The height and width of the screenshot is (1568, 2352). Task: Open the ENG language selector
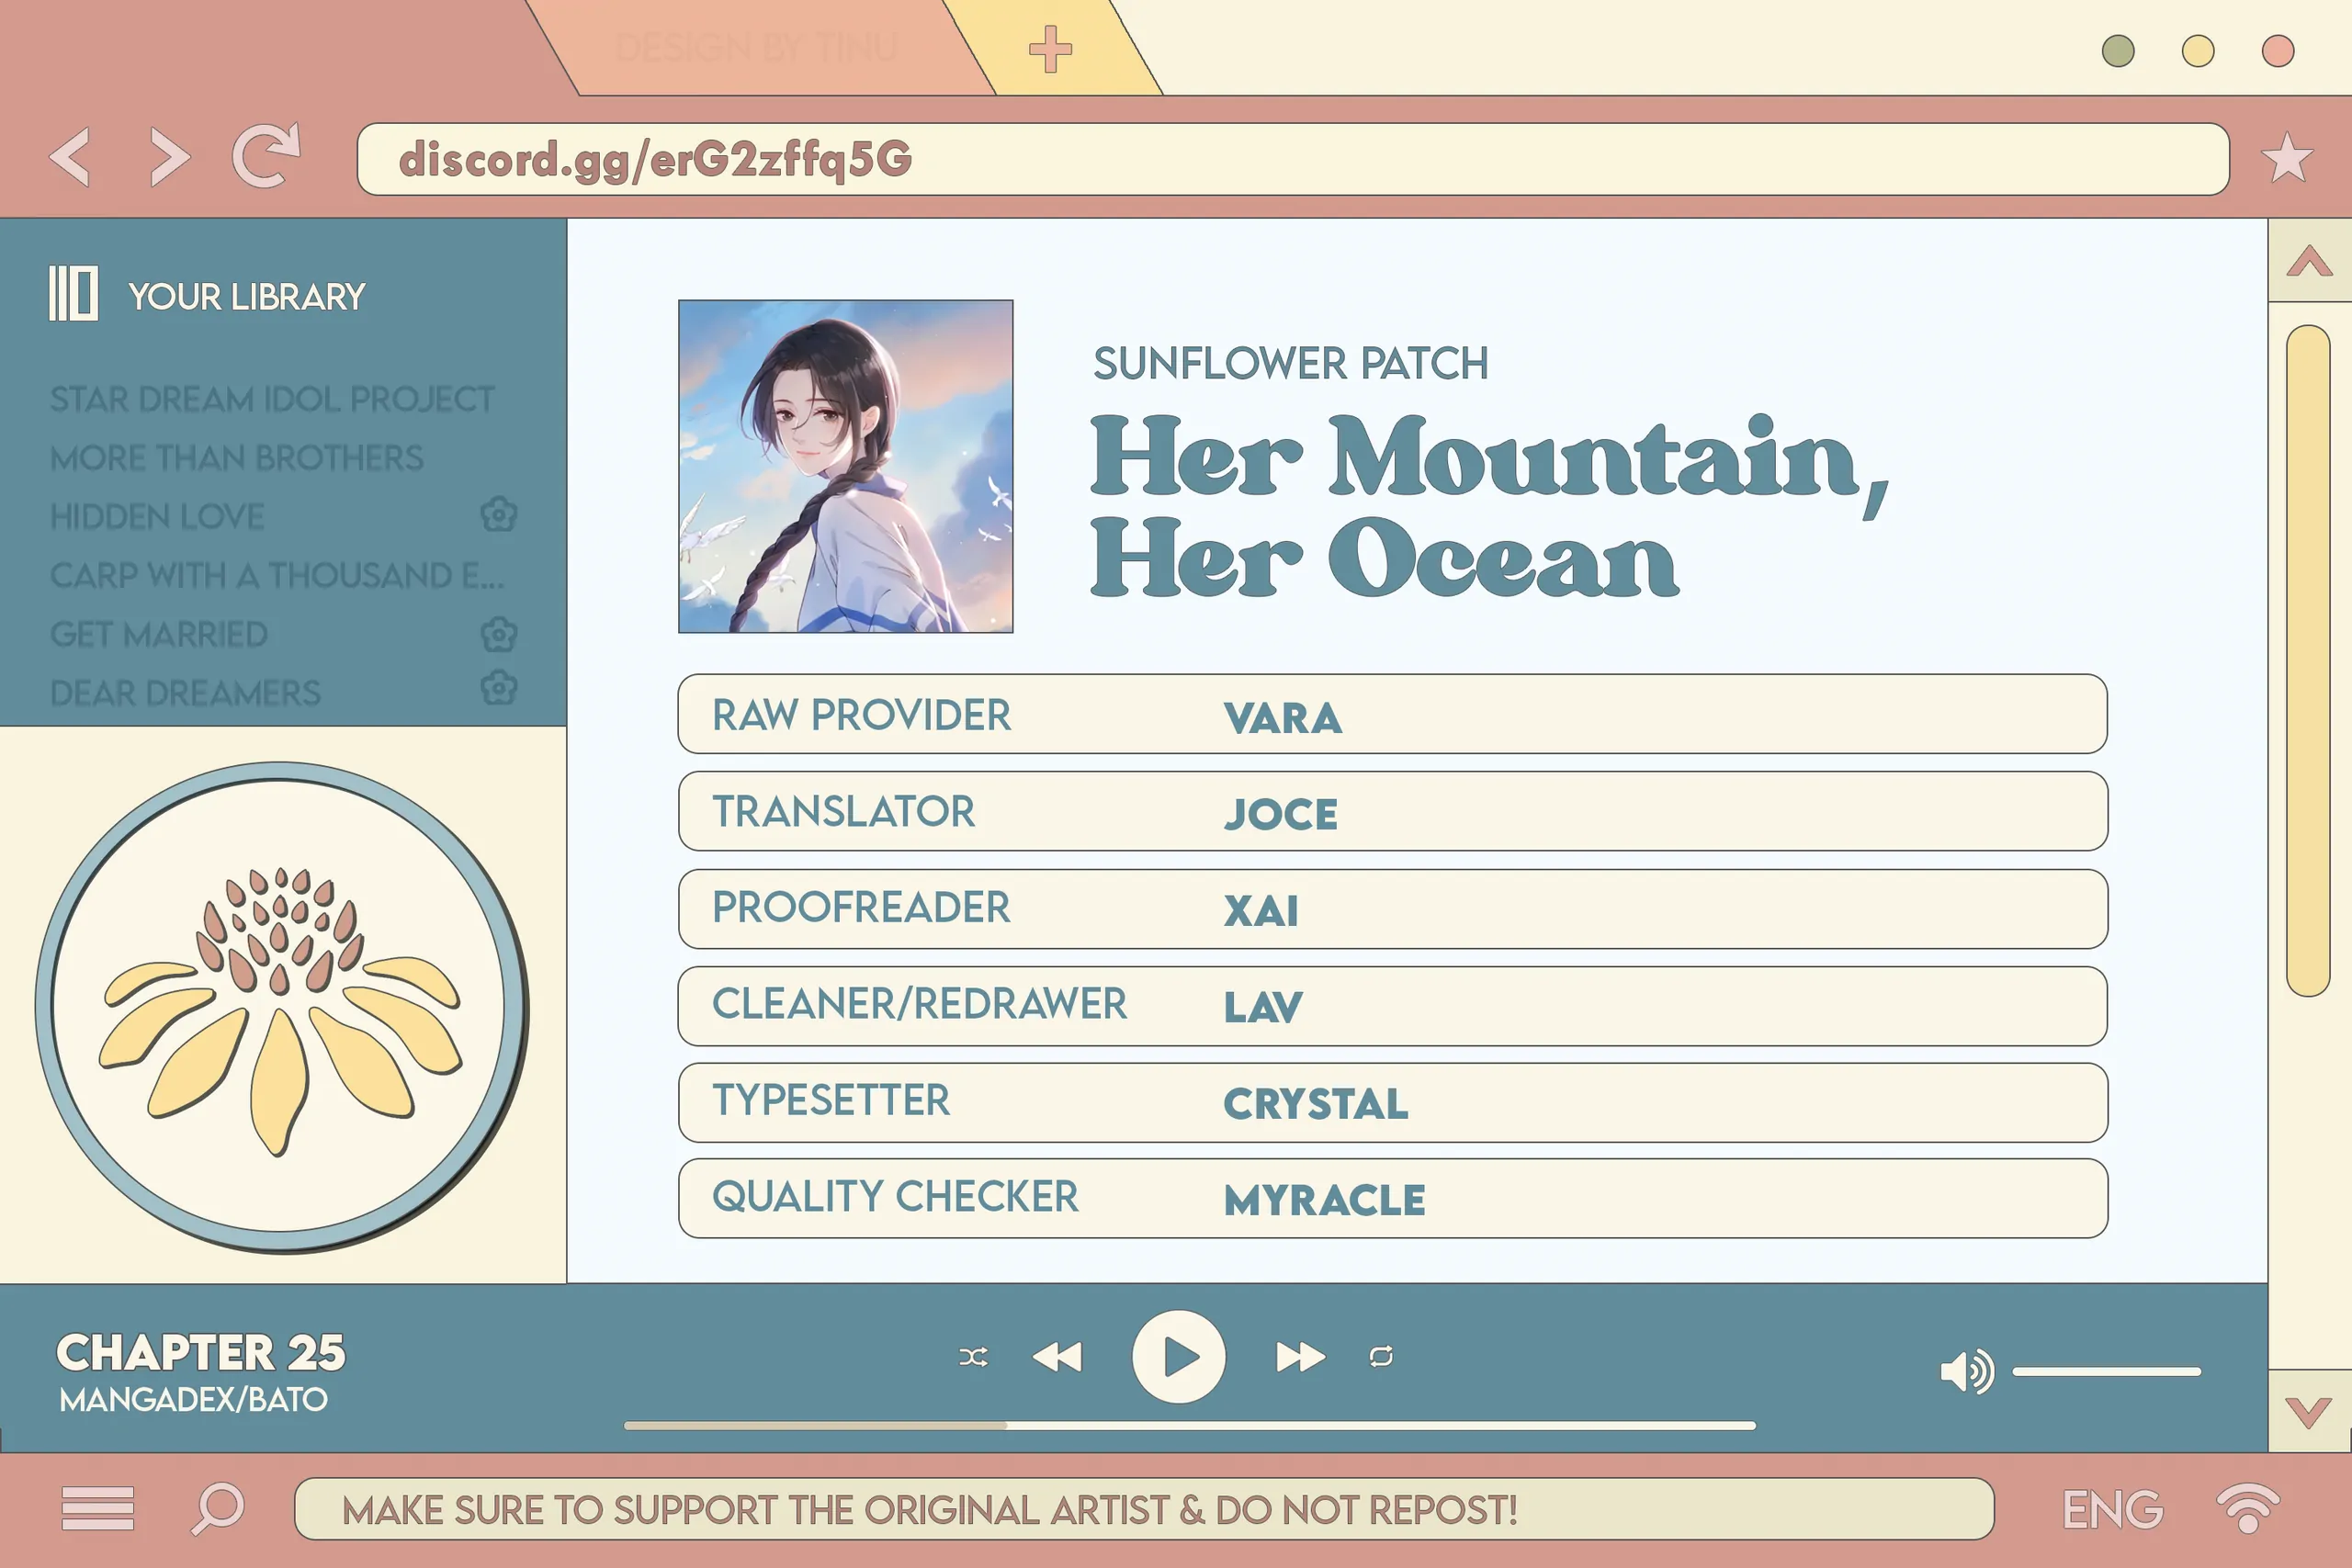tap(2112, 1509)
